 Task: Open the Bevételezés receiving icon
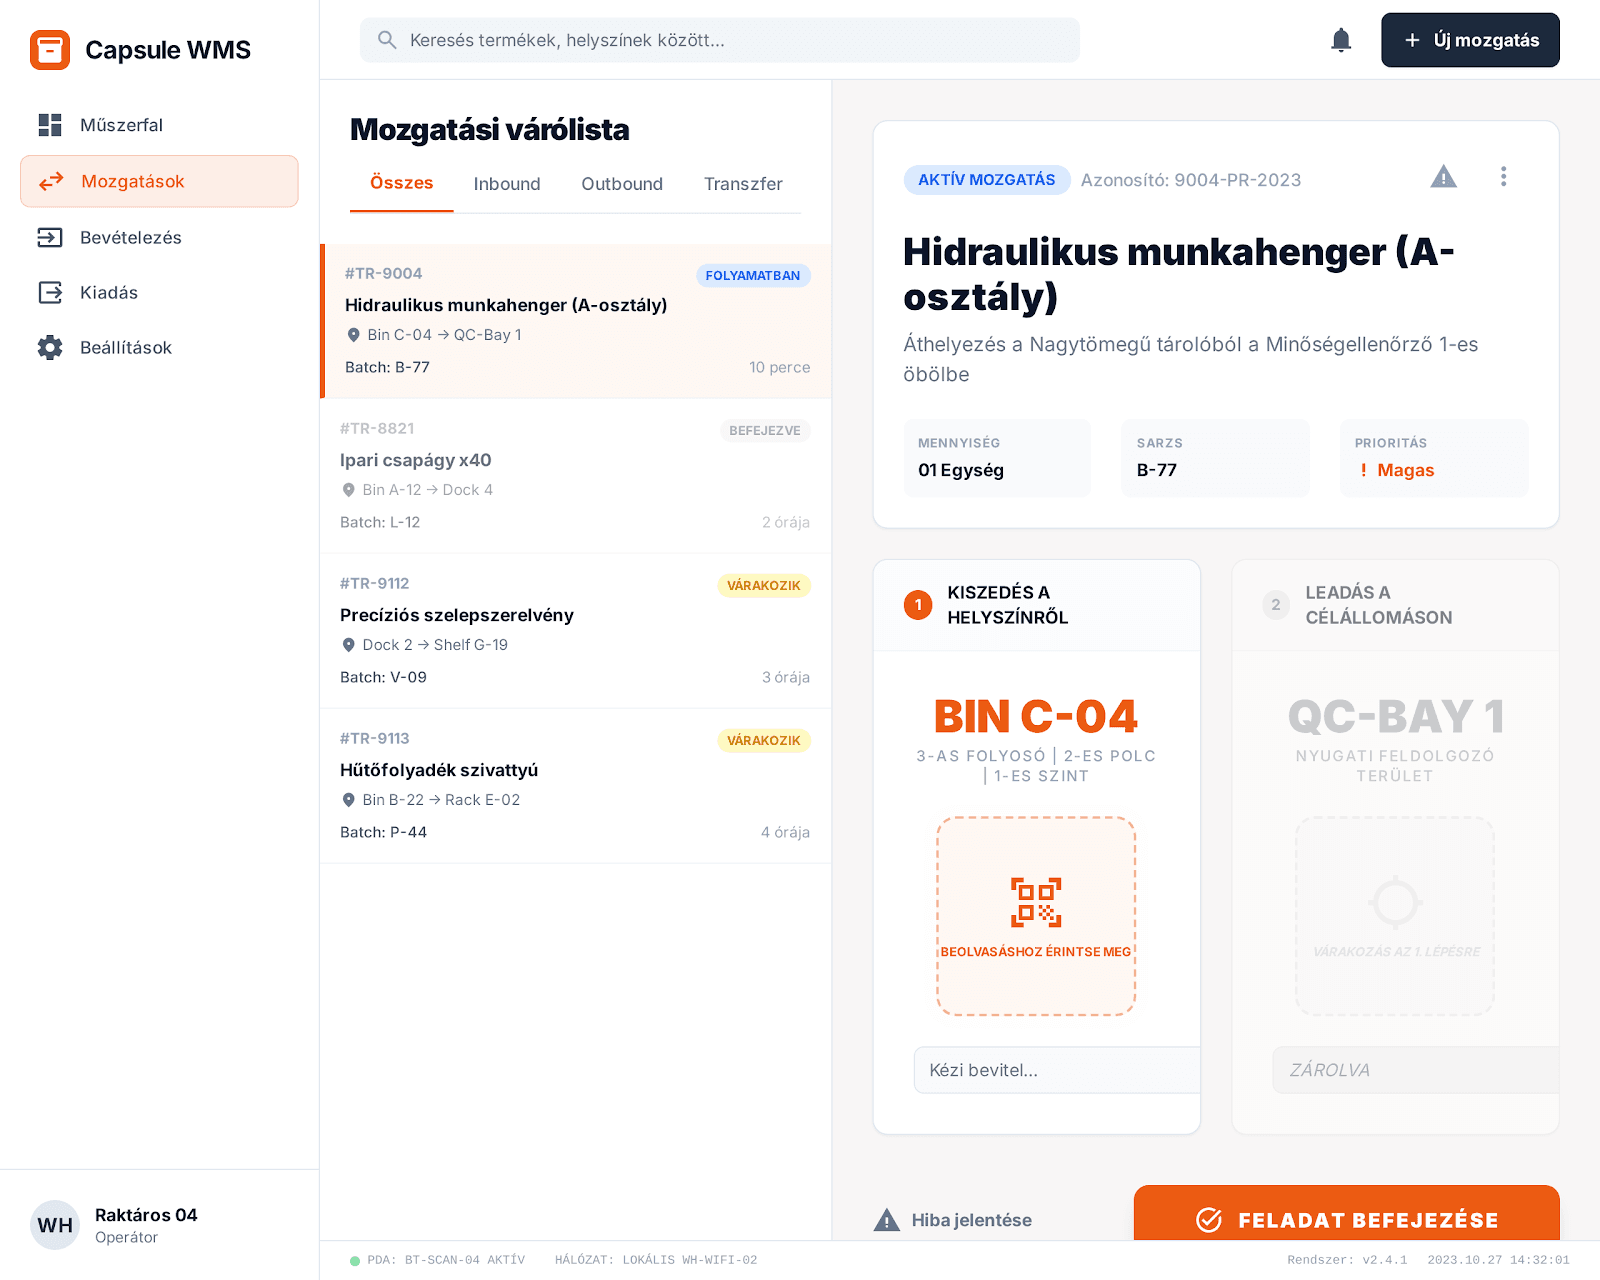[x=49, y=237]
